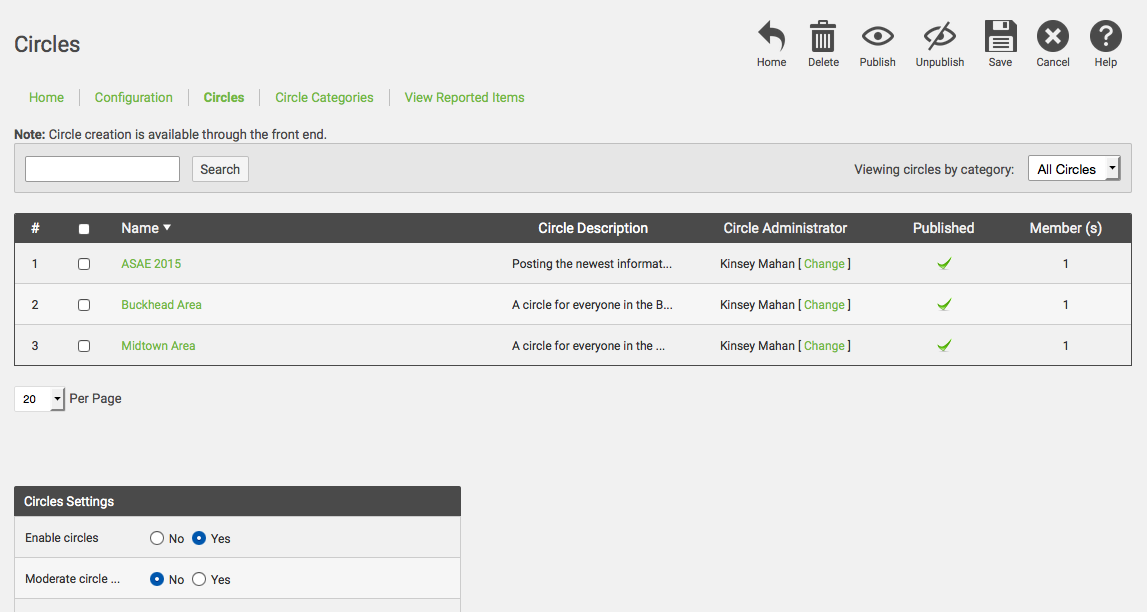Switch to the Circle Categories tab

pyautogui.click(x=324, y=97)
